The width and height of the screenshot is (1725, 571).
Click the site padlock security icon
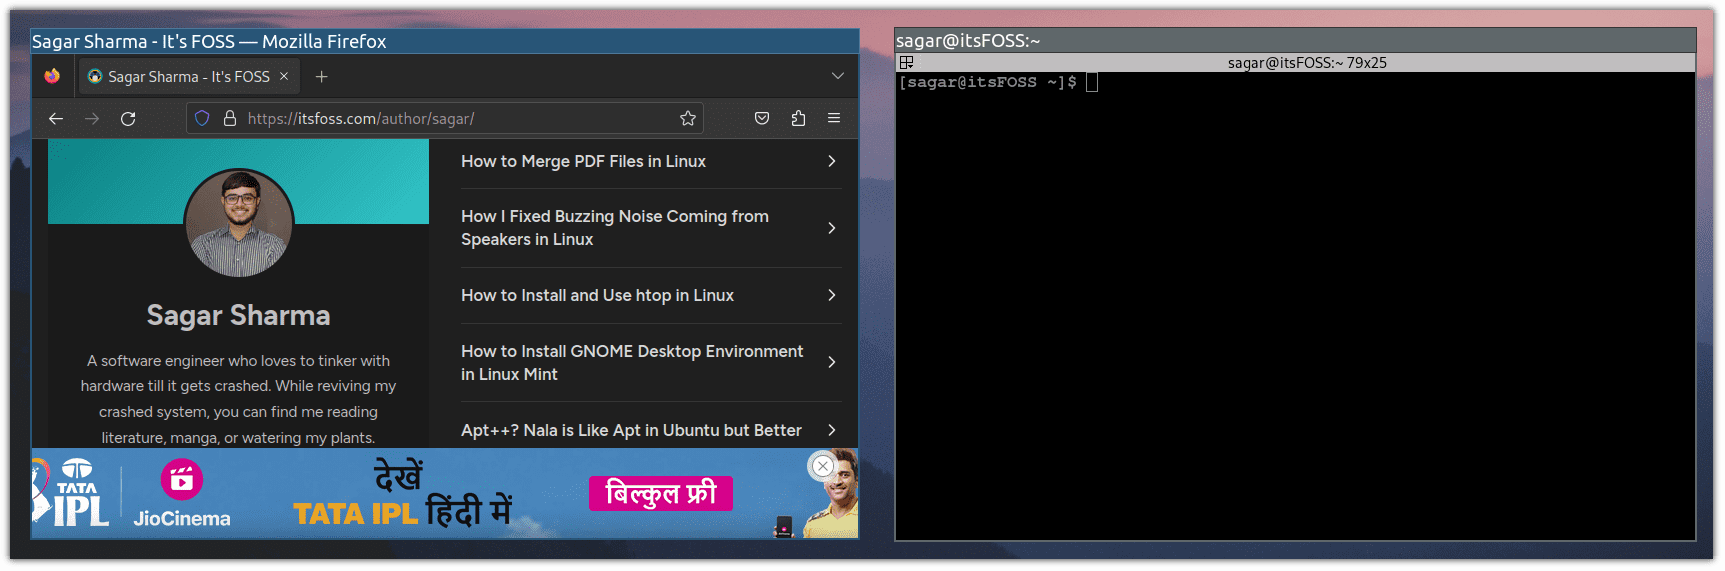(230, 118)
